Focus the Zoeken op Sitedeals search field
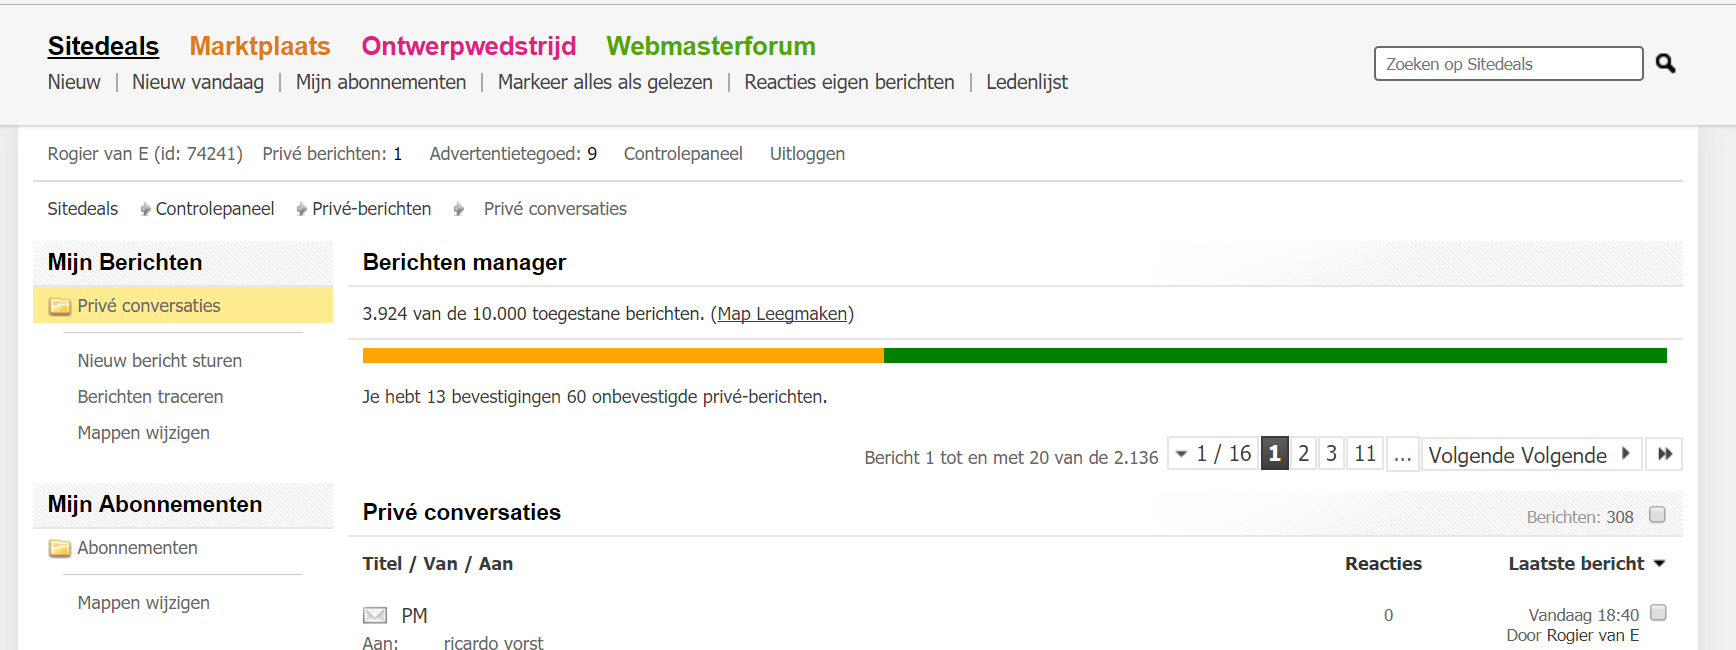This screenshot has width=1736, height=650. (x=1508, y=64)
